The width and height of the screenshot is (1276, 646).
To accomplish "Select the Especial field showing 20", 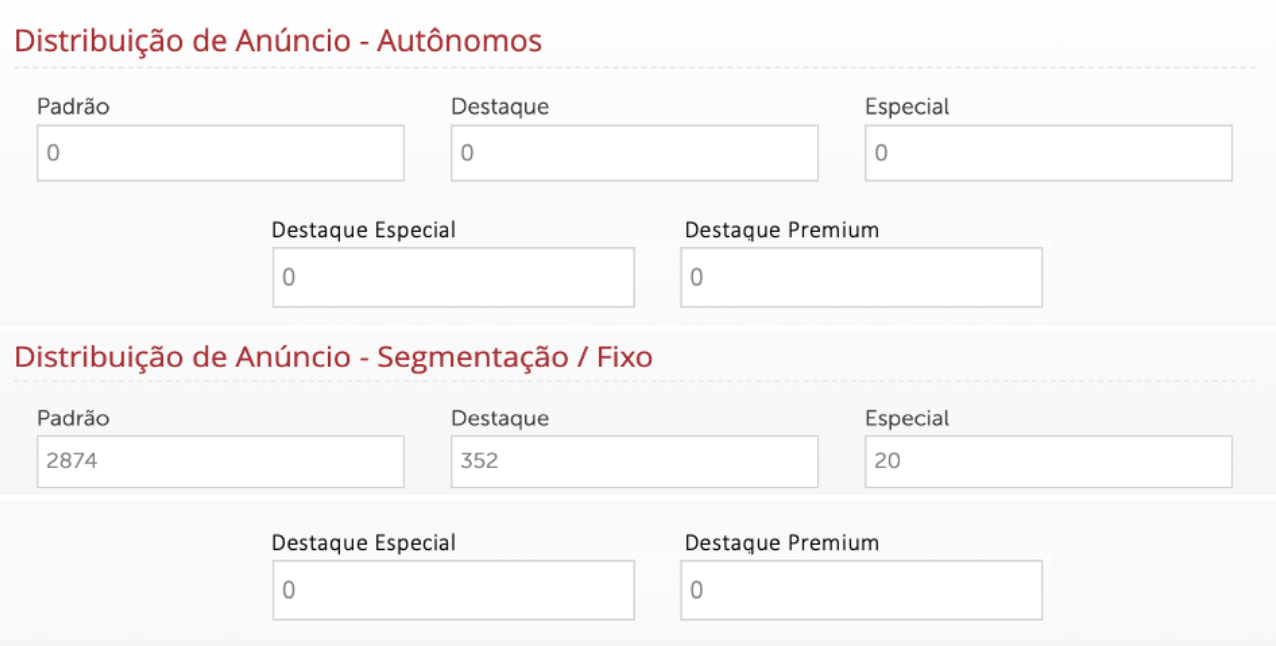I will (x=1048, y=462).
